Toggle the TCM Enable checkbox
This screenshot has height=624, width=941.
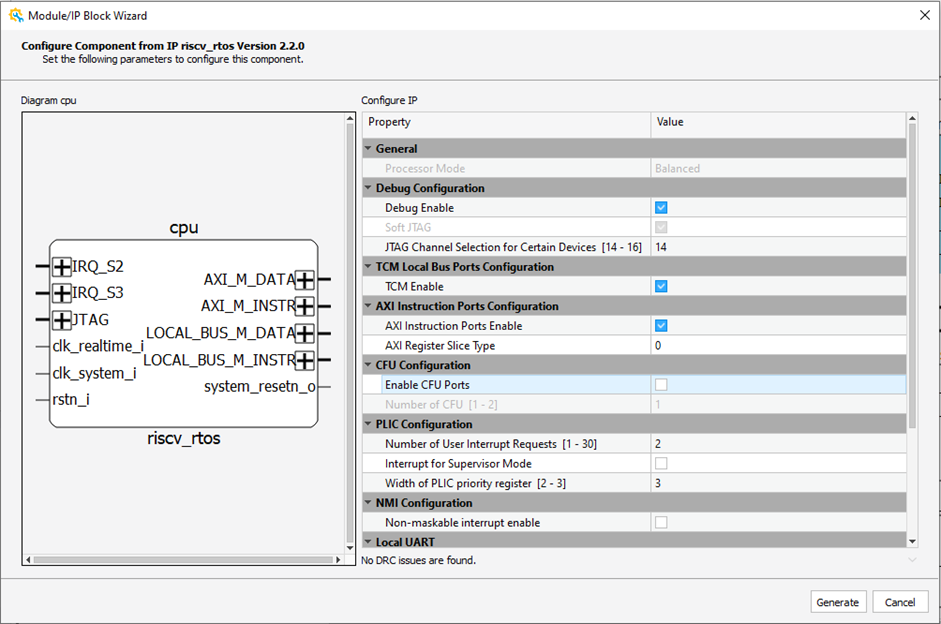661,286
